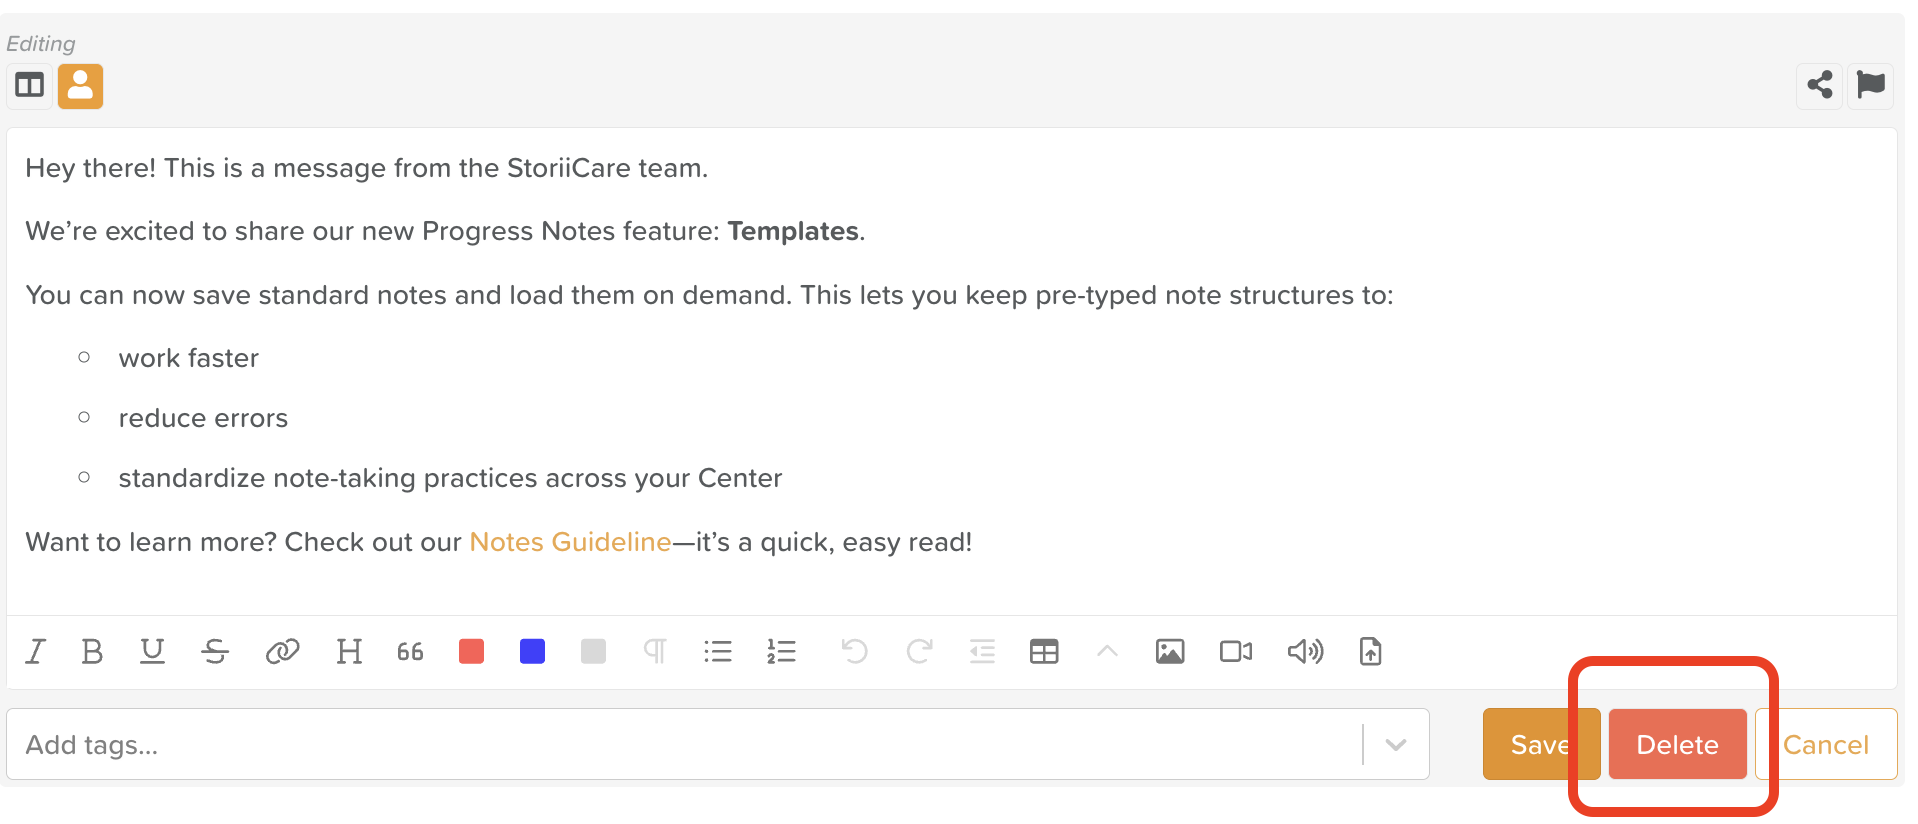Insert a numbered list
1918x824 pixels.
pyautogui.click(x=781, y=652)
